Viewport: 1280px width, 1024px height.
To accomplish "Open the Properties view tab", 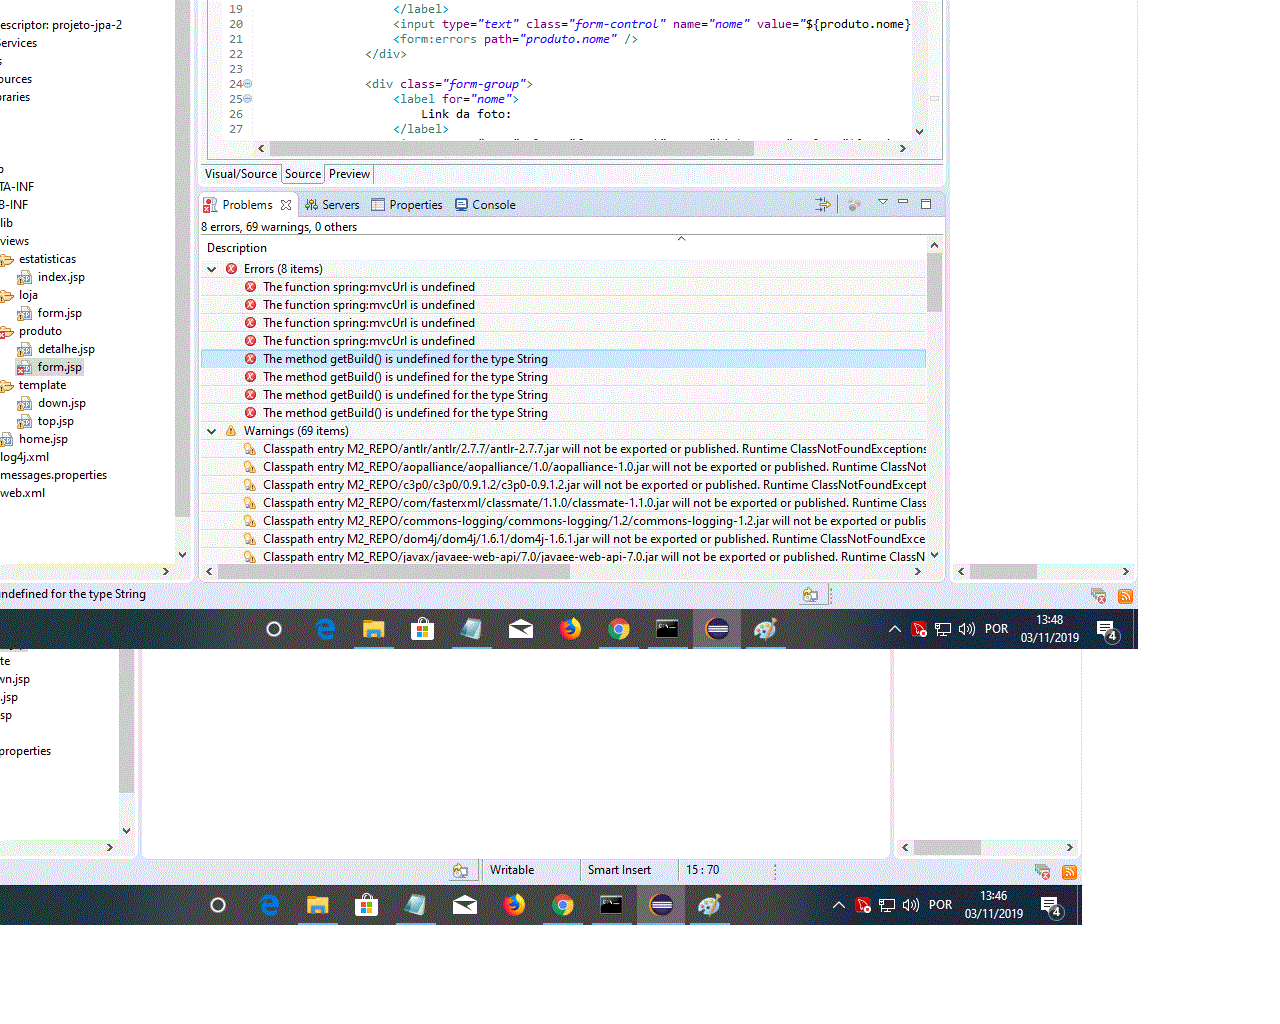I will (x=407, y=205).
